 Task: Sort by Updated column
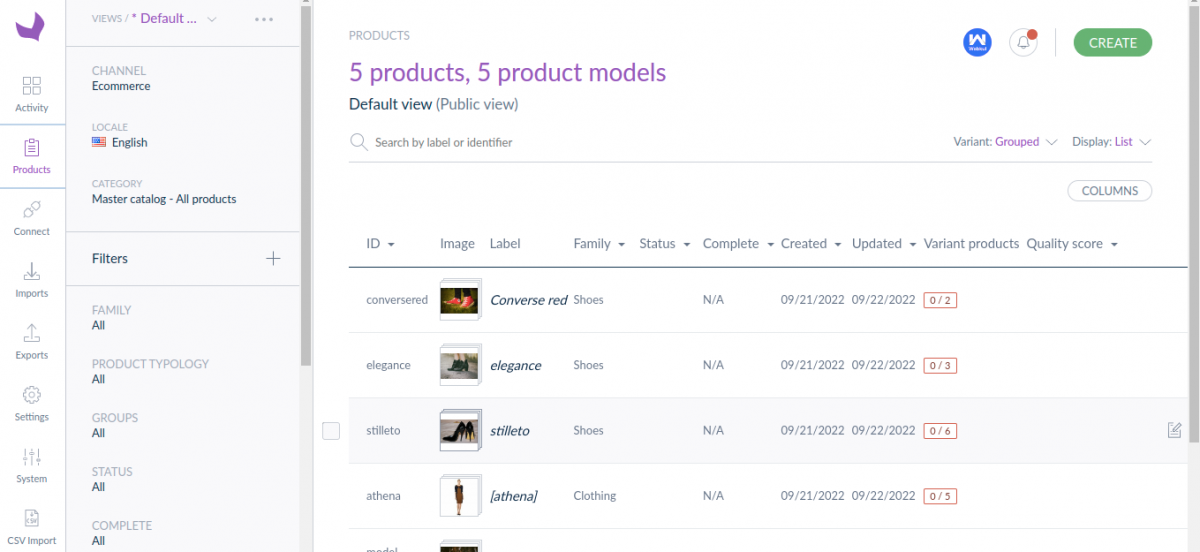pyautogui.click(x=884, y=244)
